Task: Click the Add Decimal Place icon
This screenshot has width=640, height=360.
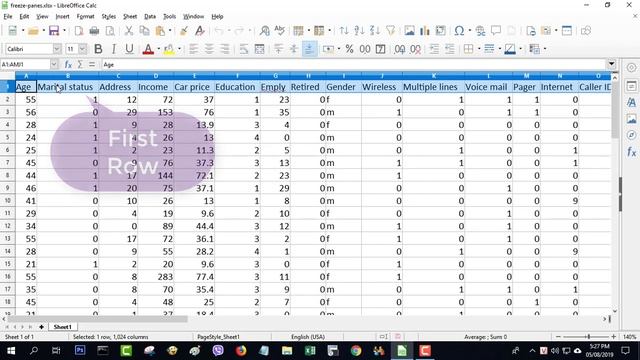Action: [400, 49]
